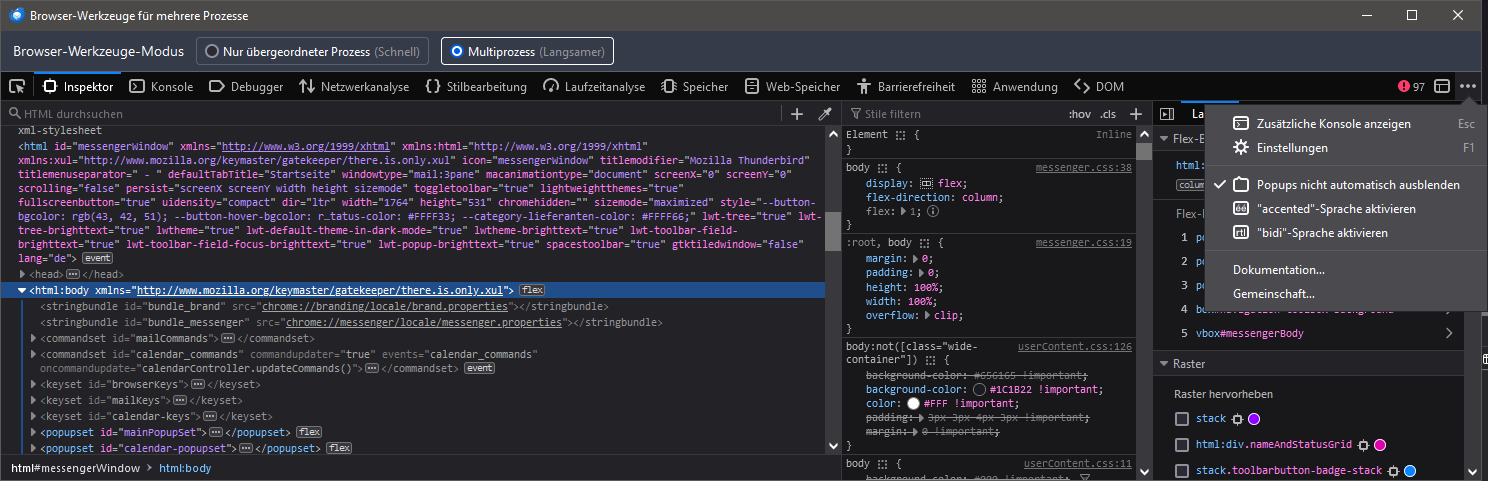Toggle the .cls class panel button
Image resolution: width=1488 pixels, height=481 pixels.
pyautogui.click(x=1108, y=114)
